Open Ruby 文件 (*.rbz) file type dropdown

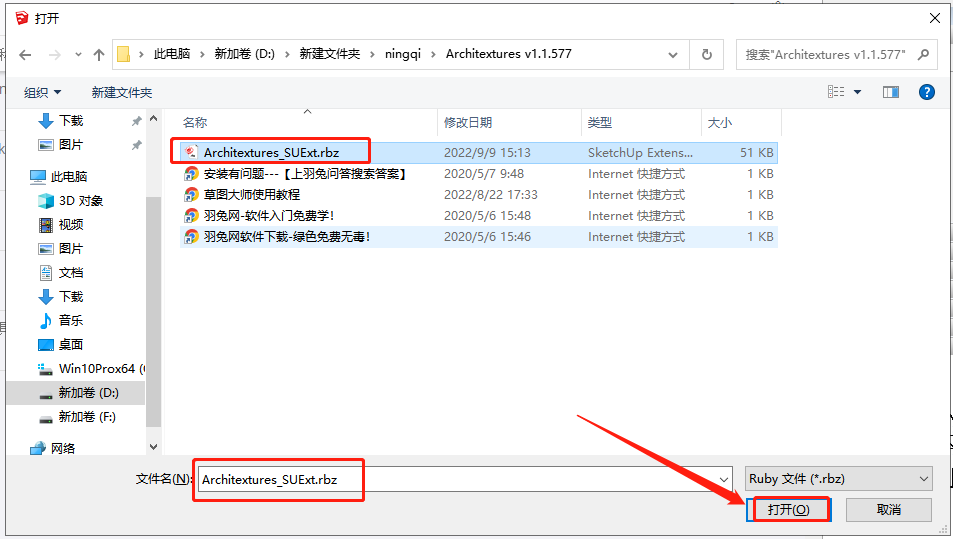(x=839, y=479)
